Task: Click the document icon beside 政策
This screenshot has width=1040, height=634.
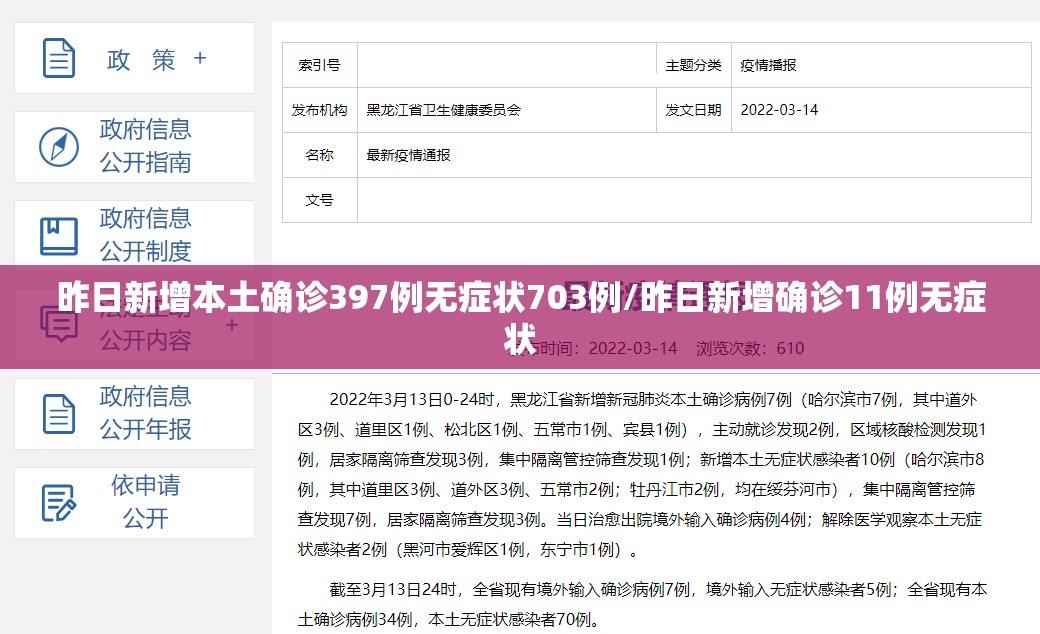Action: pyautogui.click(x=59, y=58)
